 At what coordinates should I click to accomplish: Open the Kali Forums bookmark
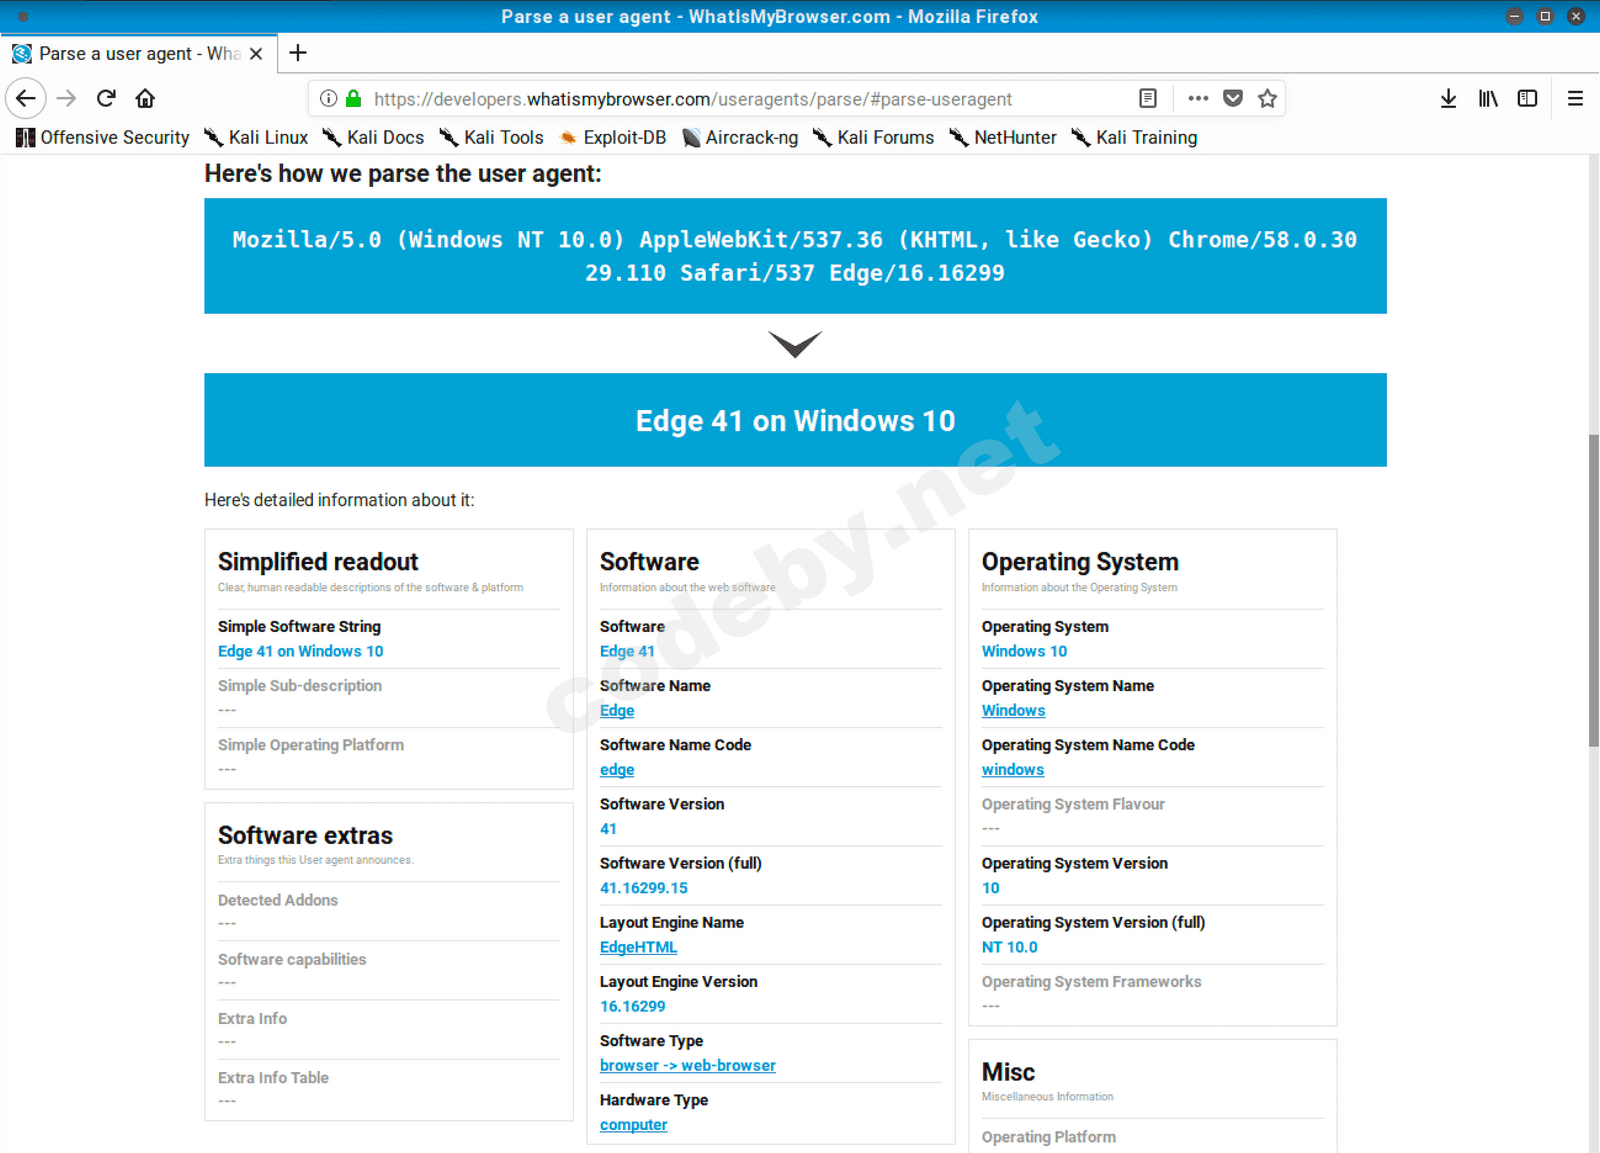pyautogui.click(x=874, y=137)
